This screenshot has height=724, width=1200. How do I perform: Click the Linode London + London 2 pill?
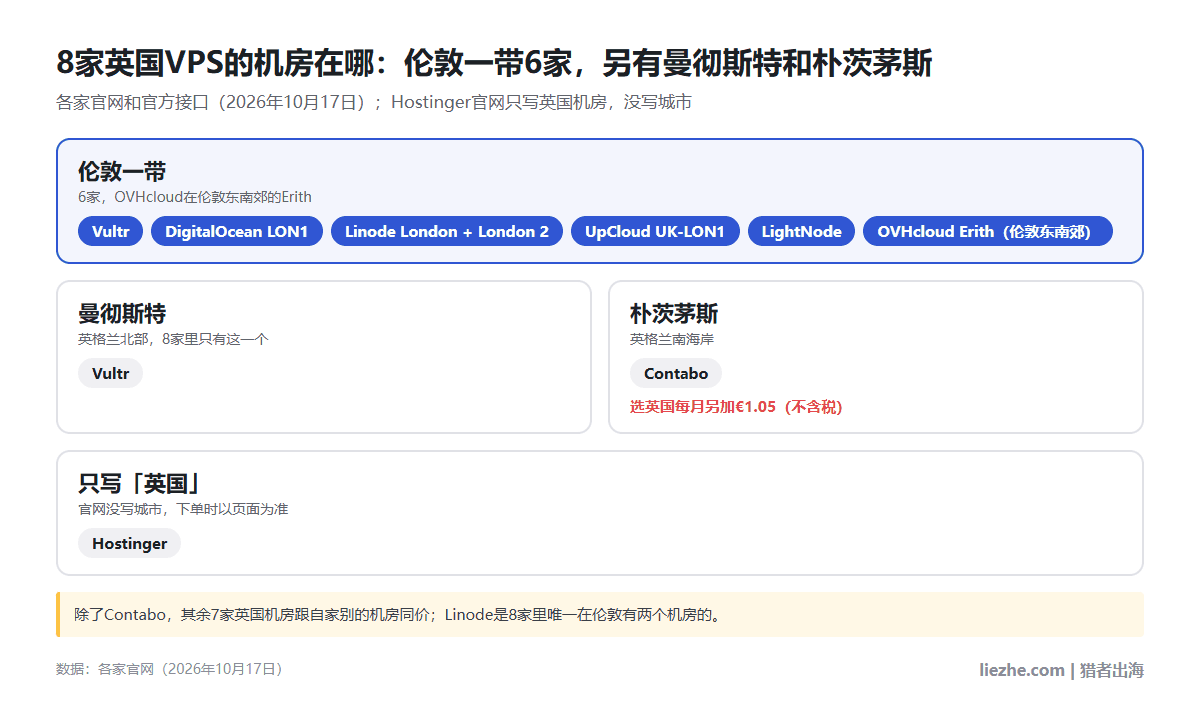click(447, 231)
